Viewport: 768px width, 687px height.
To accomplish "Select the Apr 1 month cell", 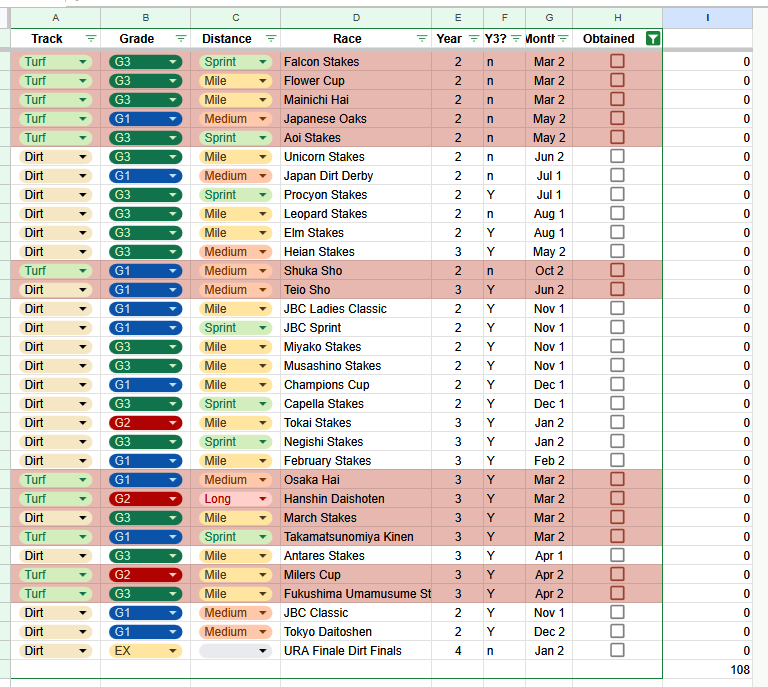I will click(549, 556).
